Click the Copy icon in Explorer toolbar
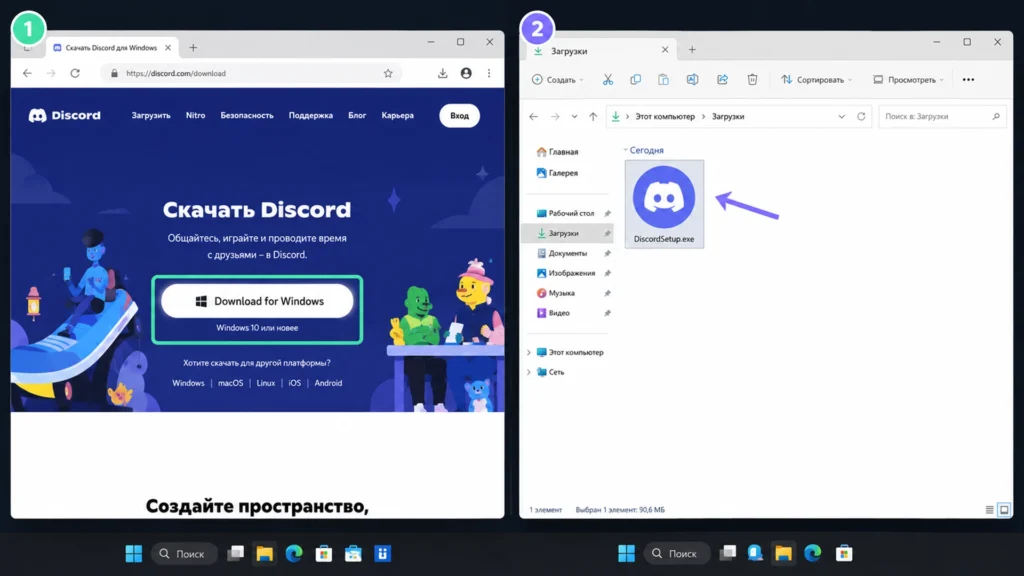Image resolution: width=1024 pixels, height=576 pixels. (x=635, y=80)
